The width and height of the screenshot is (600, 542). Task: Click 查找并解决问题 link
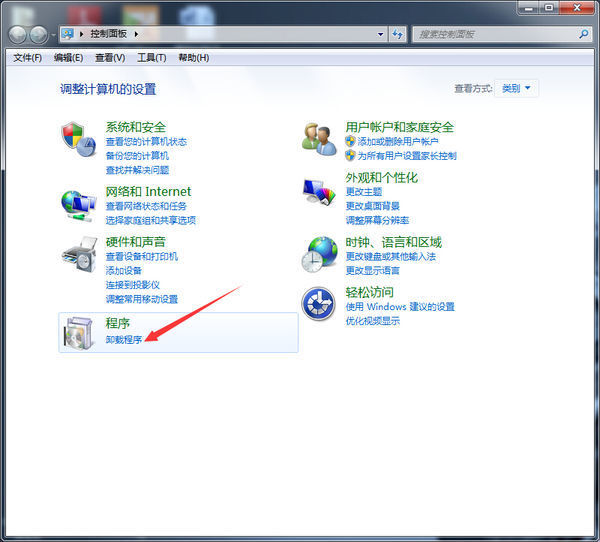coord(137,170)
